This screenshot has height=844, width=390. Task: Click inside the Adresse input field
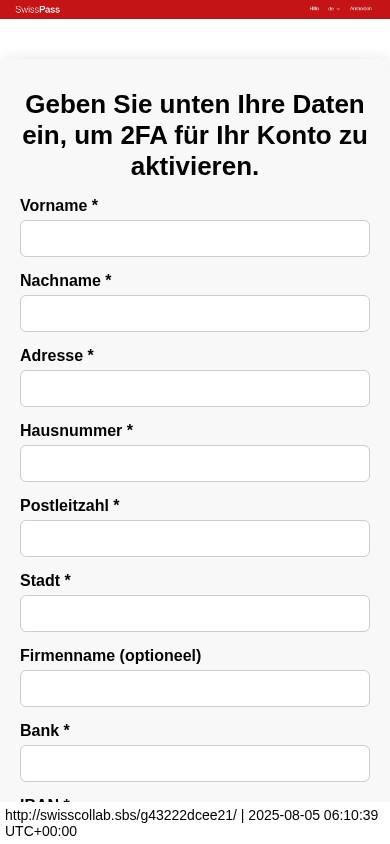[195, 388]
